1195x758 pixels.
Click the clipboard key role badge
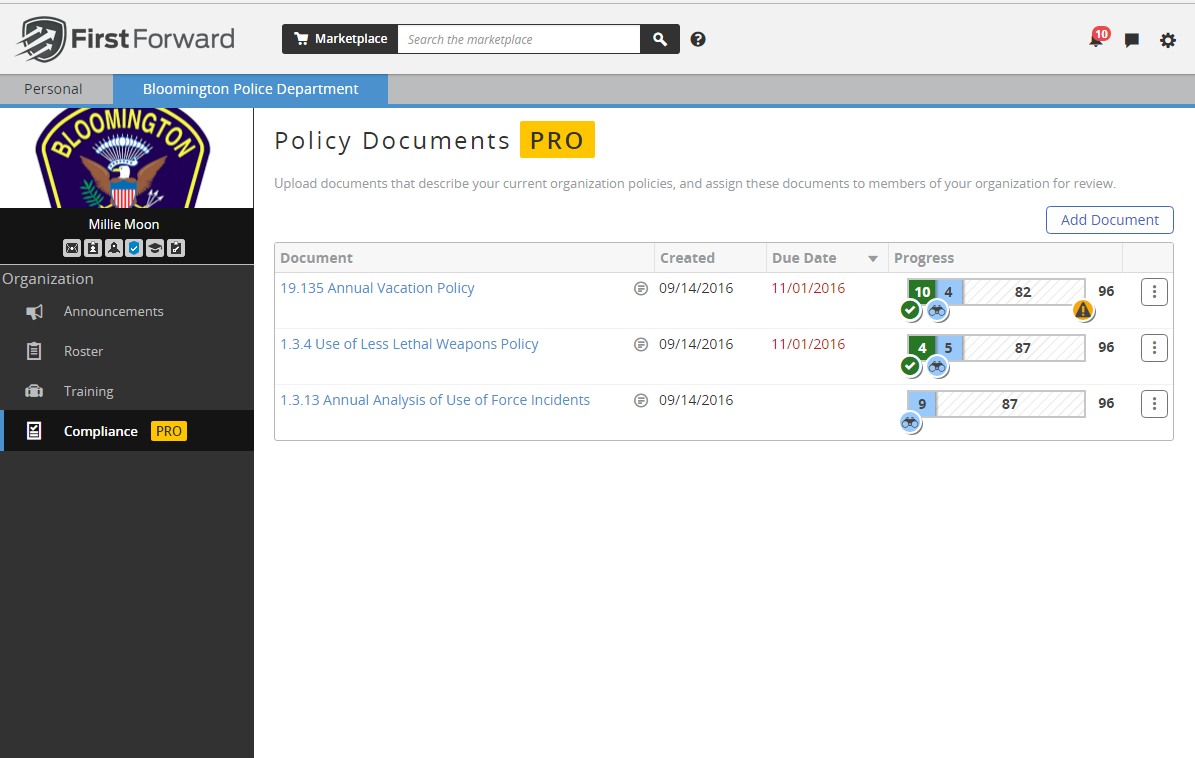click(176, 248)
